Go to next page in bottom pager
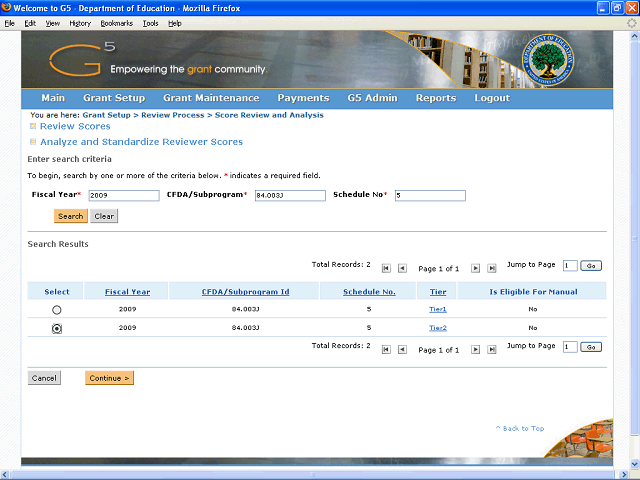The height and width of the screenshot is (480, 640). pyautogui.click(x=475, y=349)
